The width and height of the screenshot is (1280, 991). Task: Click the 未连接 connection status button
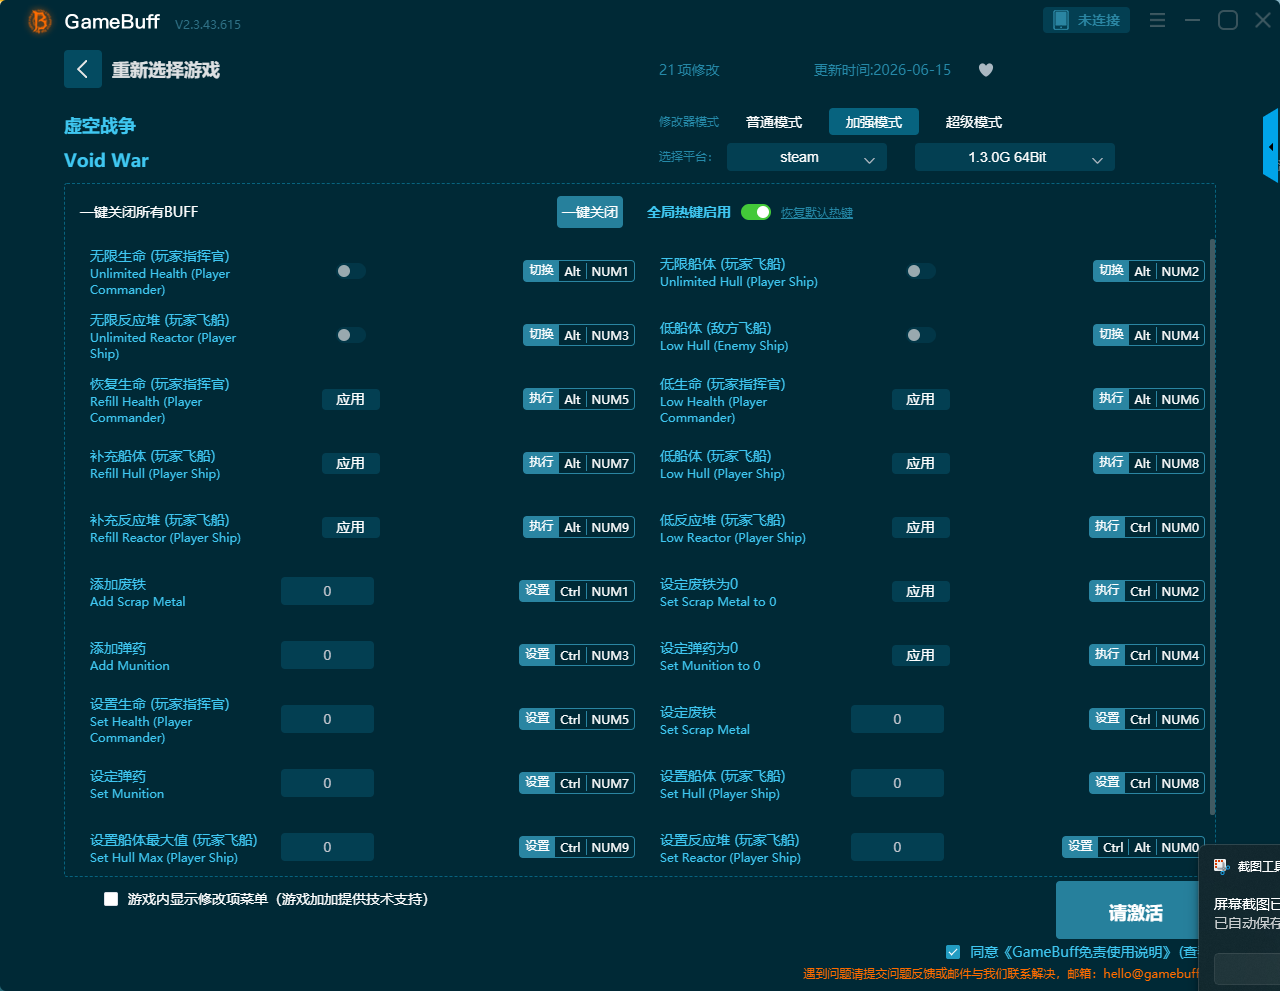click(1086, 20)
